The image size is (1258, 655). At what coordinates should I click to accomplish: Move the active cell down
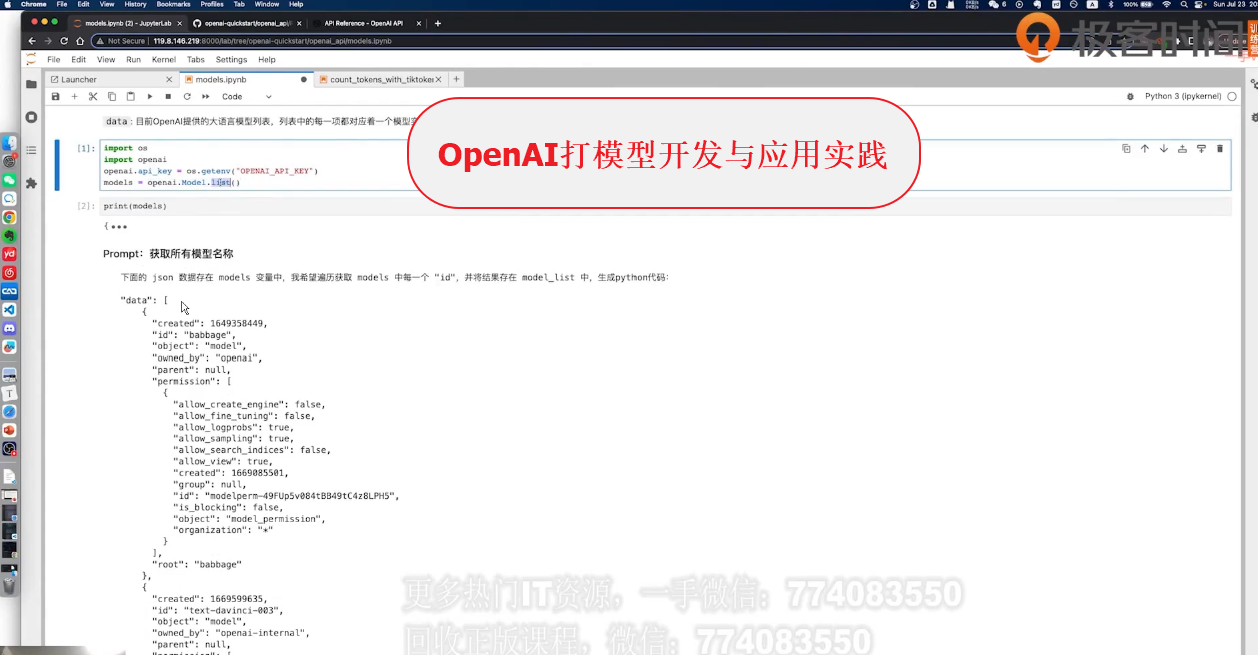click(1164, 148)
